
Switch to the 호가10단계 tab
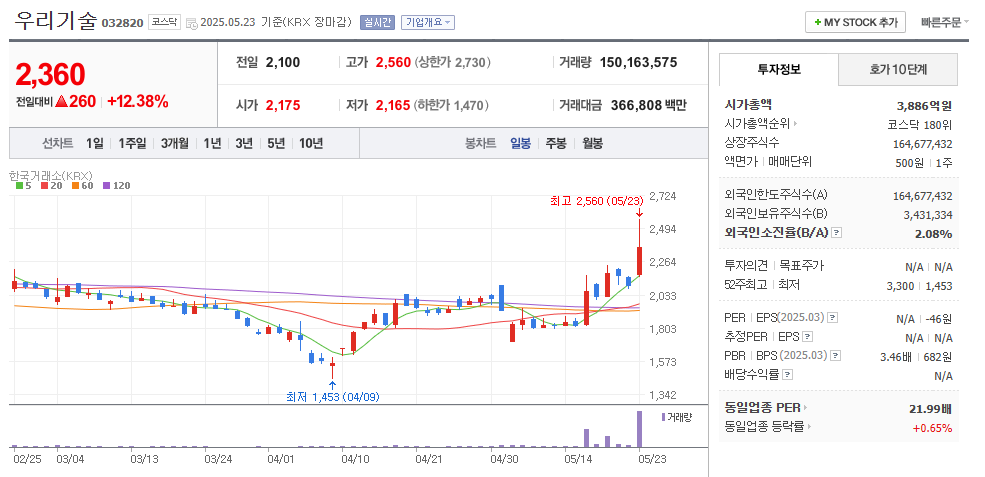click(898, 69)
